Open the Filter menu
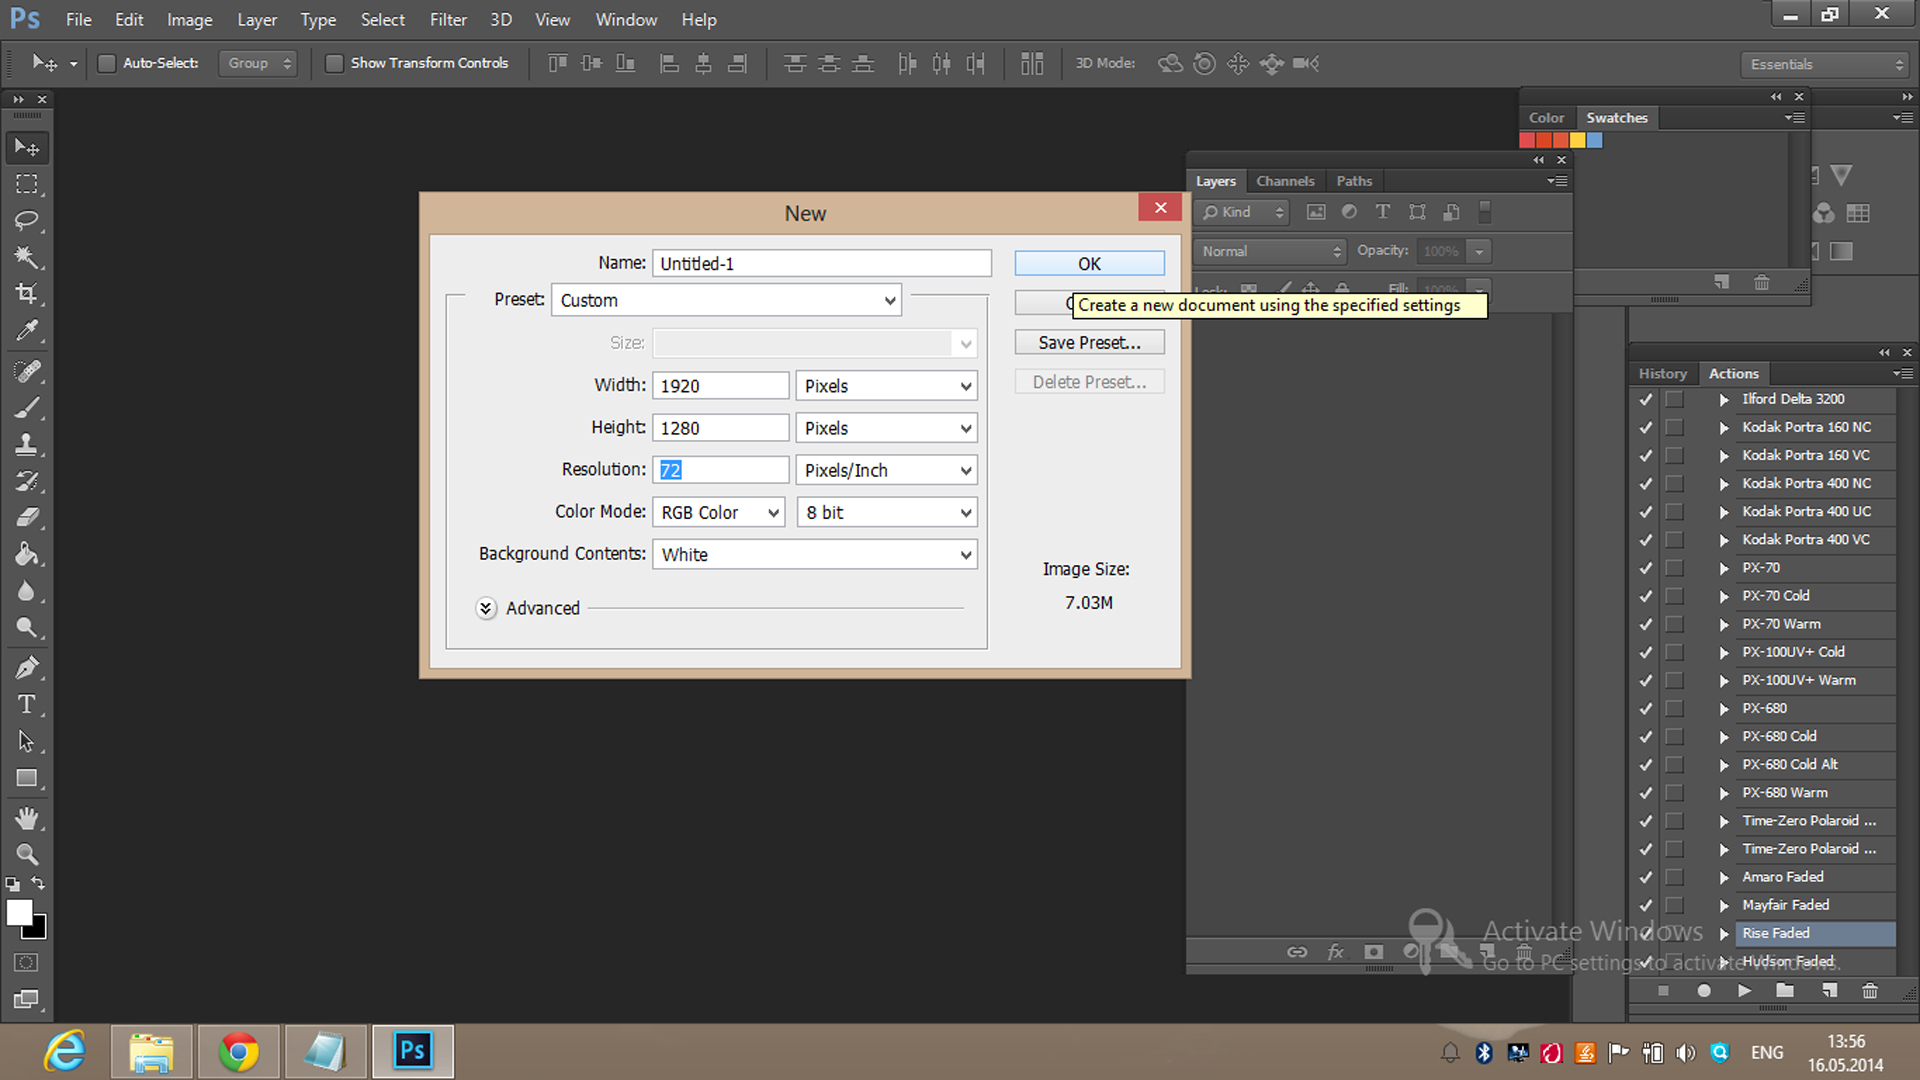Image resolution: width=1920 pixels, height=1080 pixels. pos(448,20)
